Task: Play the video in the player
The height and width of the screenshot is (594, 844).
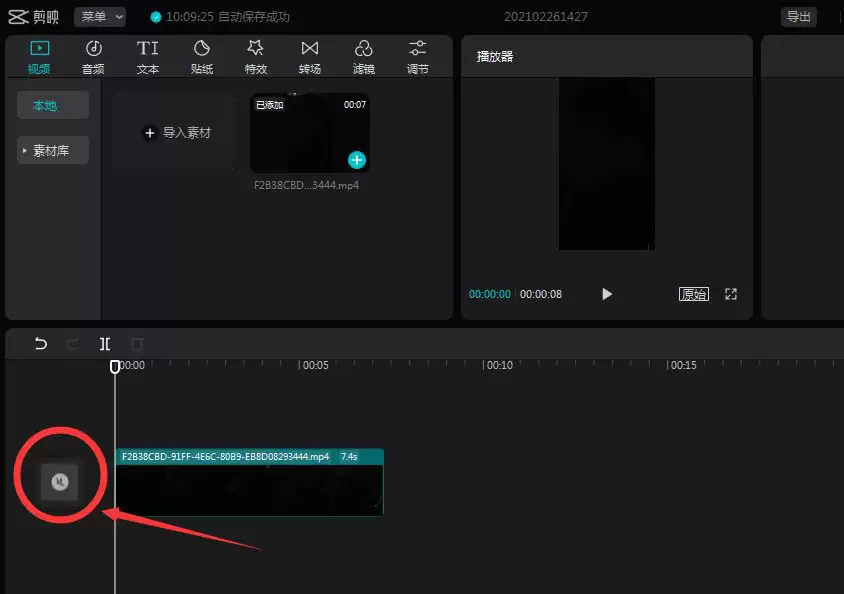Action: (607, 294)
